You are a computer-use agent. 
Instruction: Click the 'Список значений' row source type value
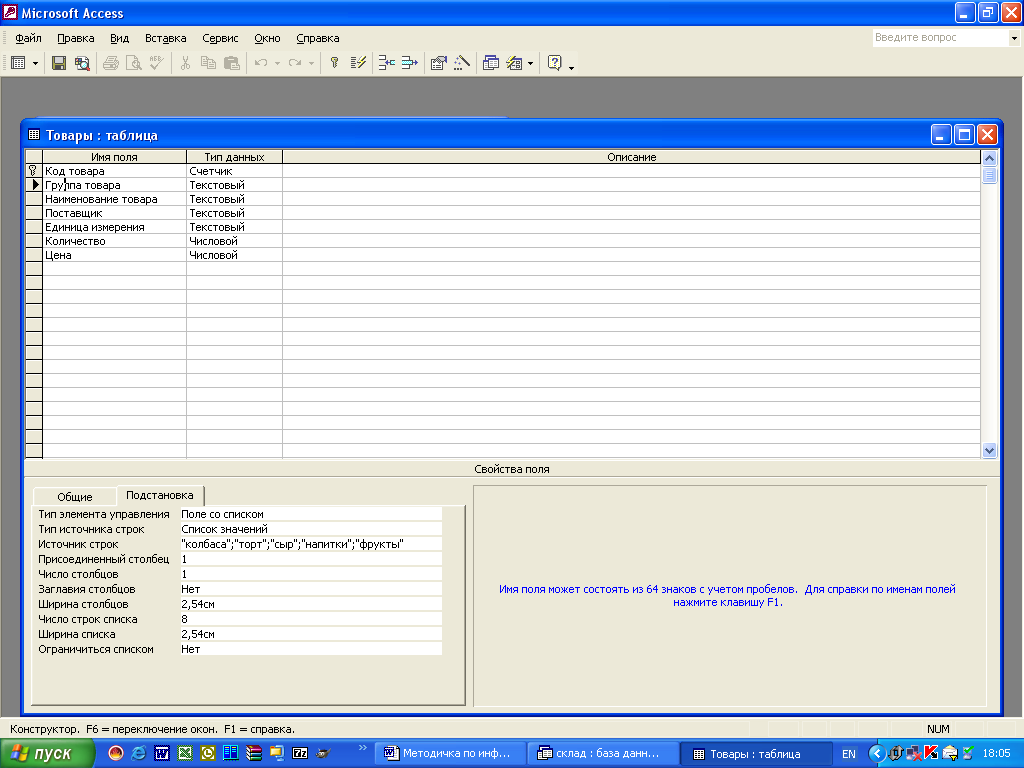click(x=311, y=529)
